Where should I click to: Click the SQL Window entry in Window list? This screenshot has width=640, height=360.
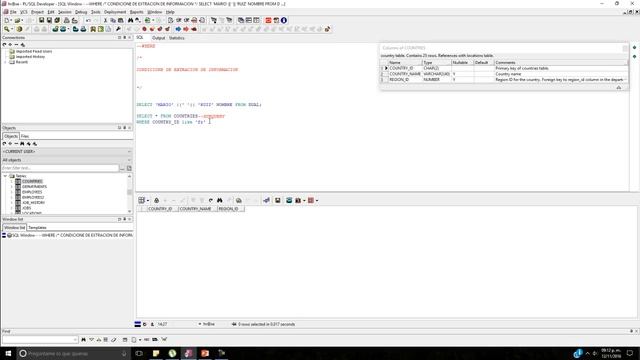67,235
